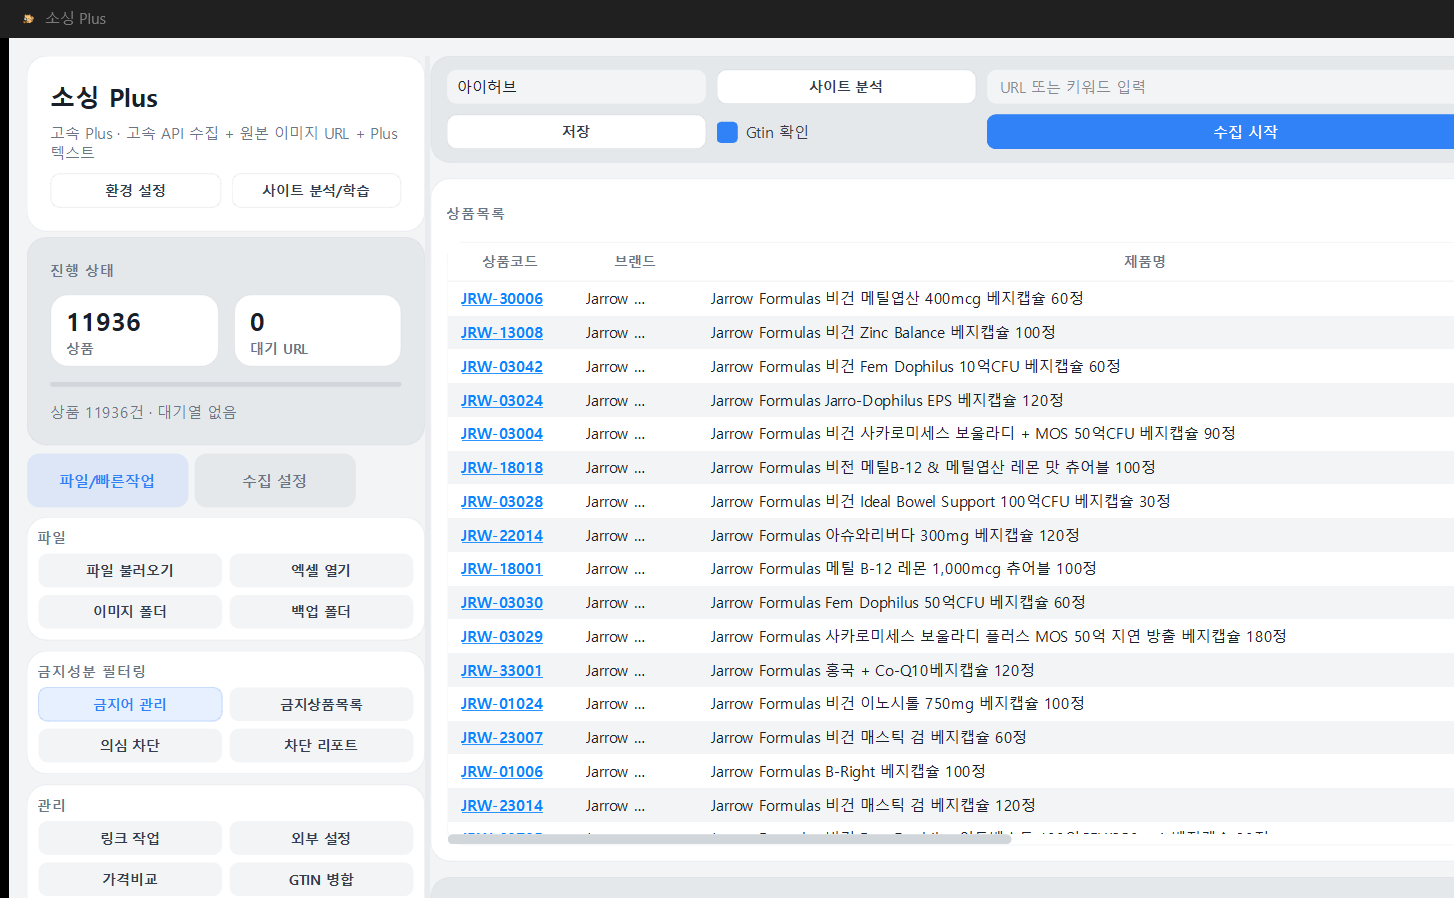Viewport: 1454px width, 898px height.
Task: Select product name '홍국 + Co-Q10베지캡슐 120정'
Action: click(930, 671)
